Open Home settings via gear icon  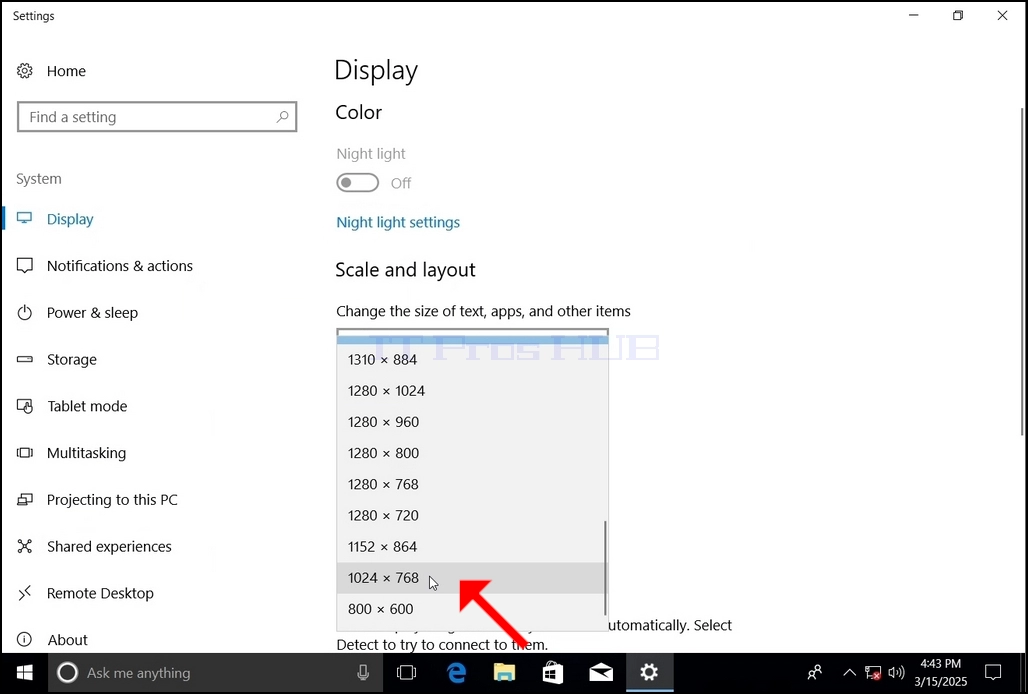(24, 71)
